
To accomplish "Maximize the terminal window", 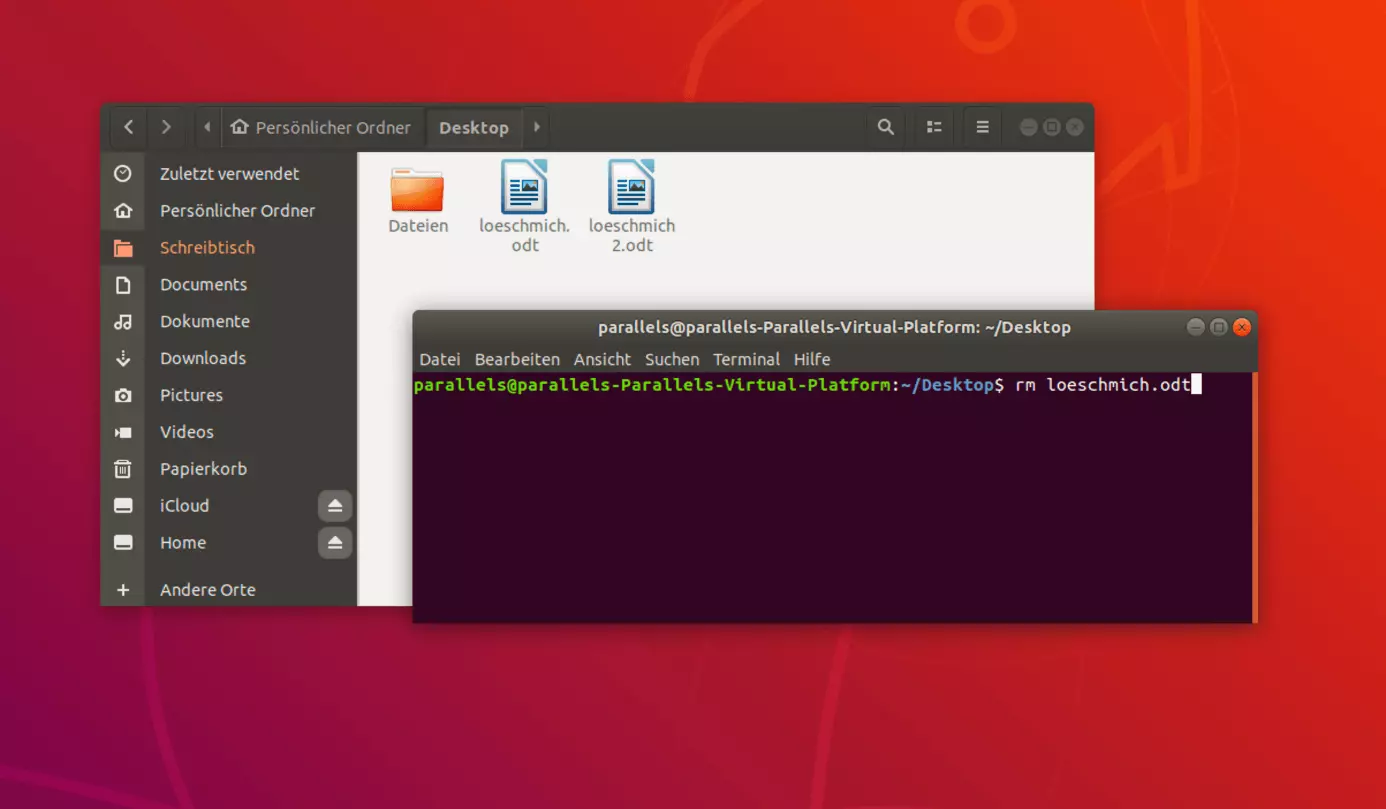I will click(1218, 327).
